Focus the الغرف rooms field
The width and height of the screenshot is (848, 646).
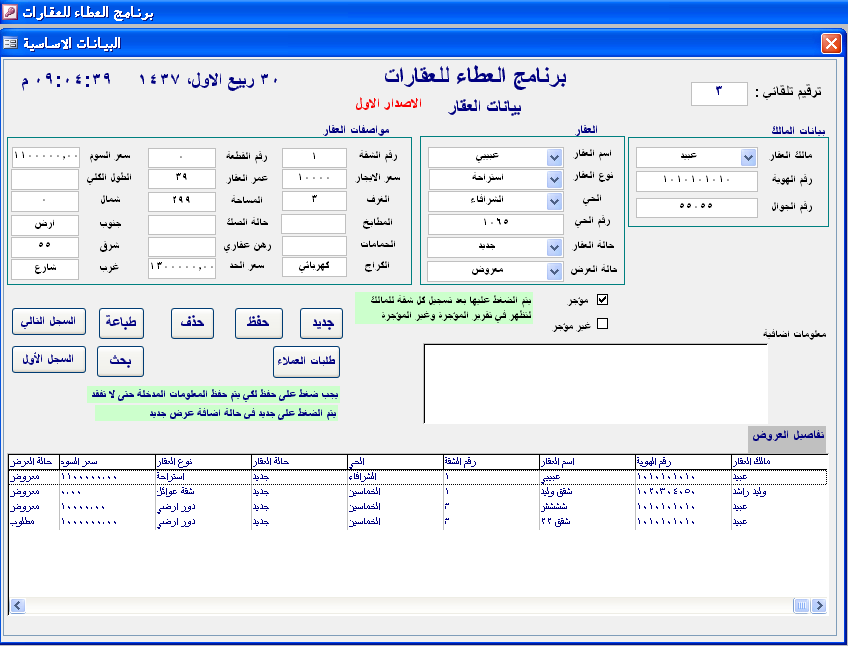[x=314, y=201]
